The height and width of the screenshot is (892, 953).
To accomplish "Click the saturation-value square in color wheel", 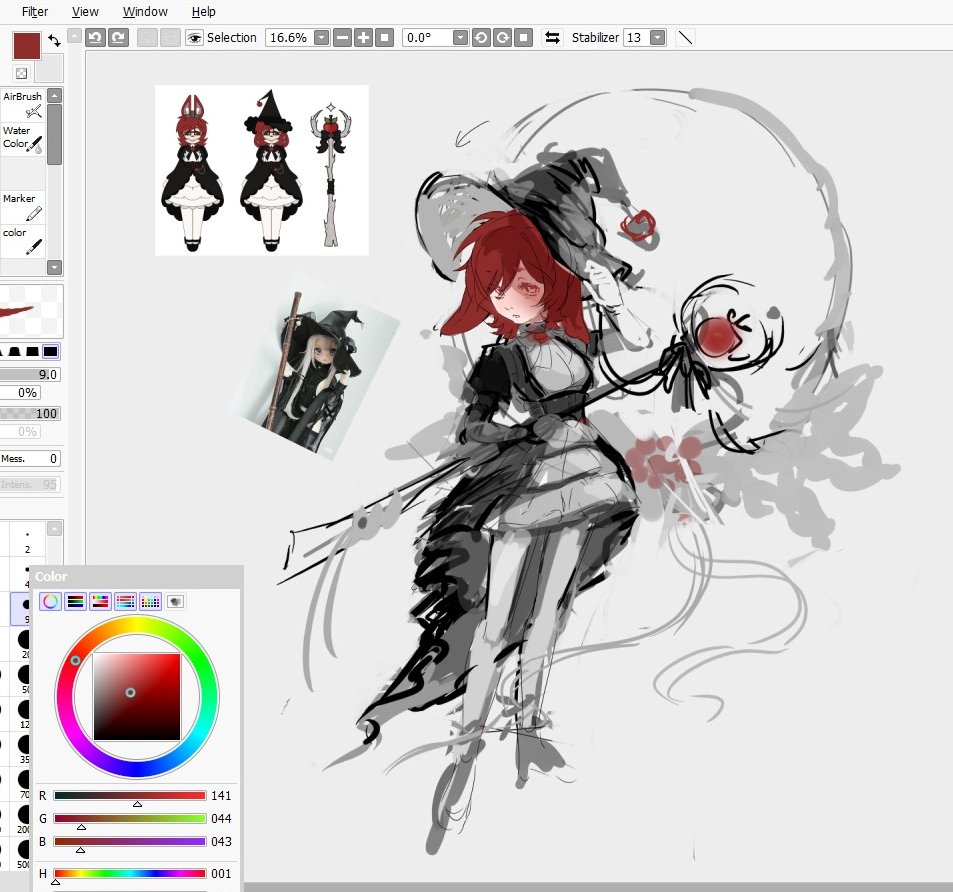I will coord(137,697).
